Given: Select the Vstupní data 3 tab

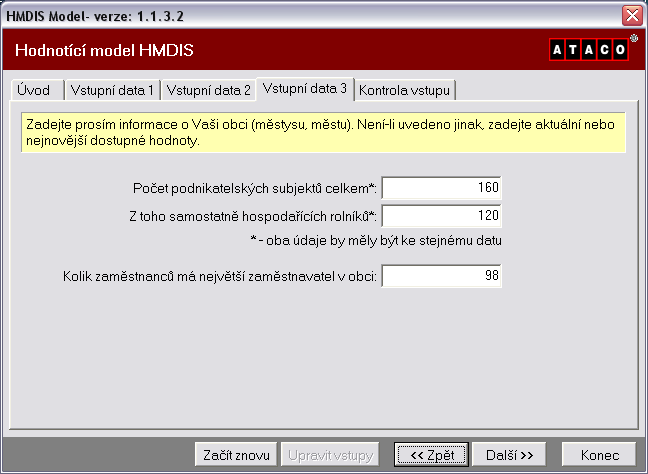Looking at the screenshot, I should (x=305, y=88).
